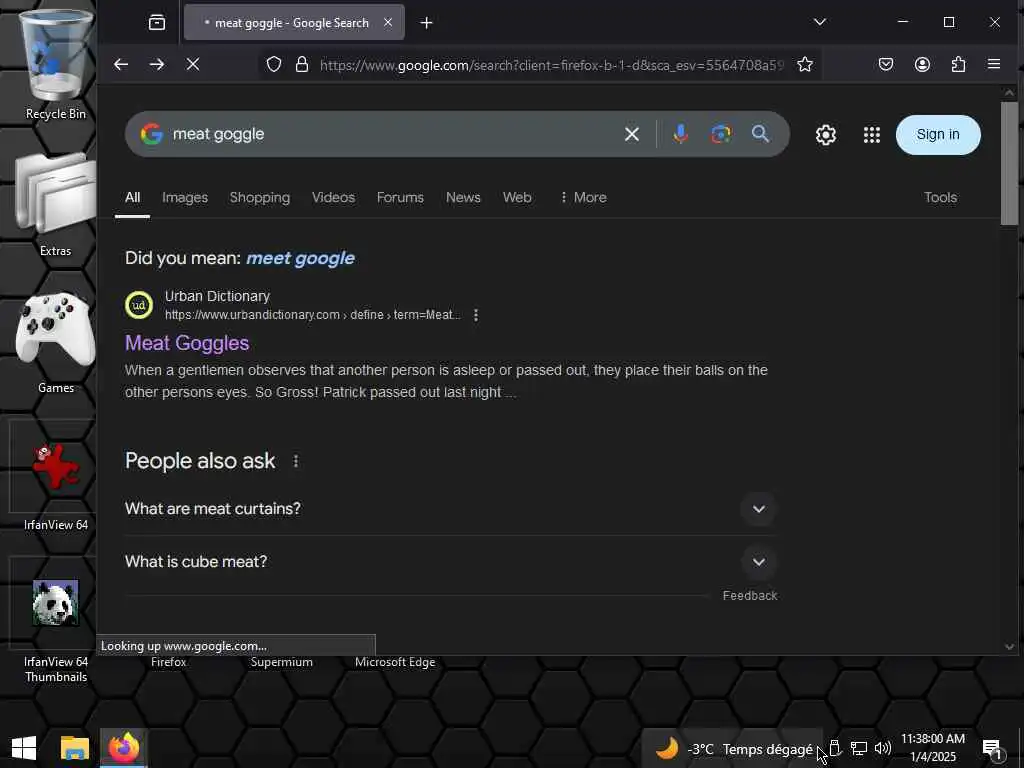The width and height of the screenshot is (1024, 768).
Task: Click the Urban Dictionary site favicon
Action: click(x=139, y=305)
